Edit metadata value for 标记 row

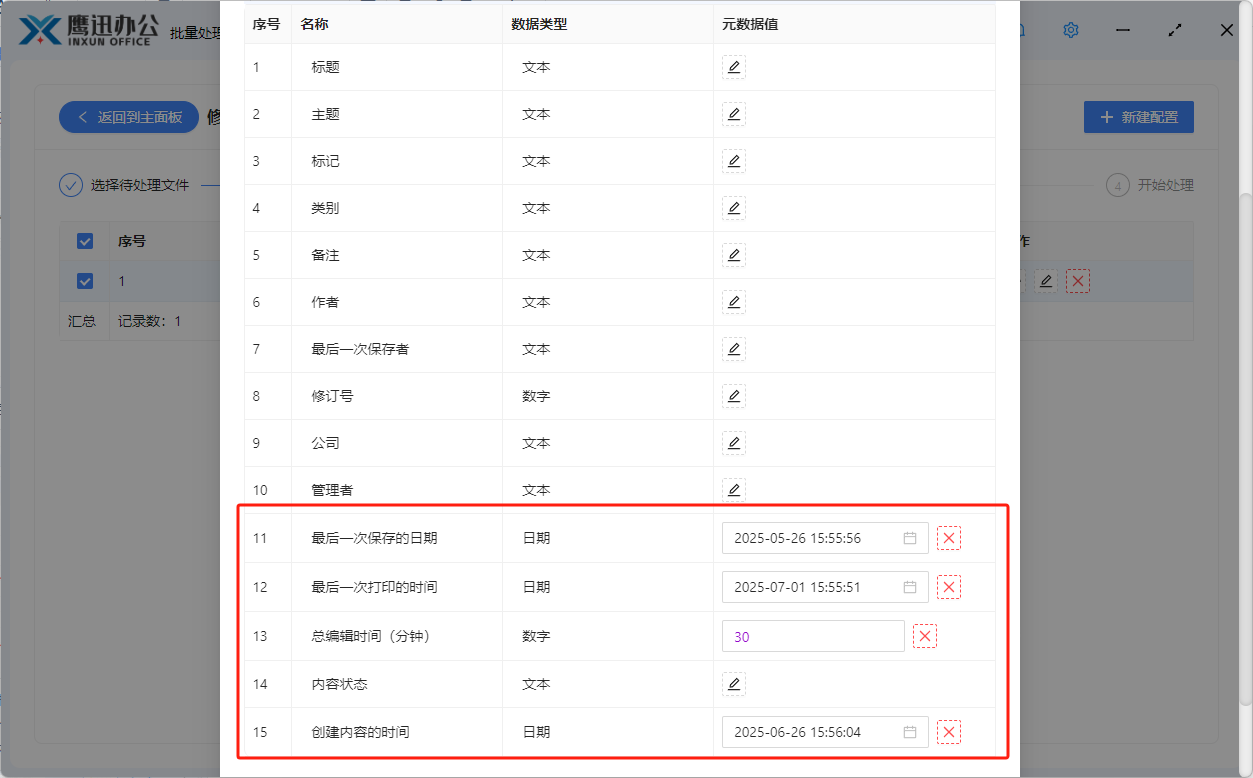[734, 161]
